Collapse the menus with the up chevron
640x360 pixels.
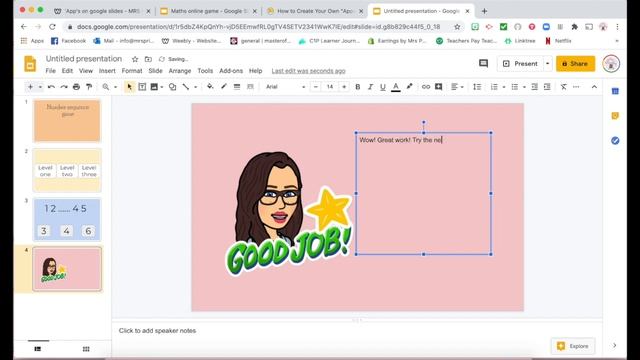click(x=594, y=87)
